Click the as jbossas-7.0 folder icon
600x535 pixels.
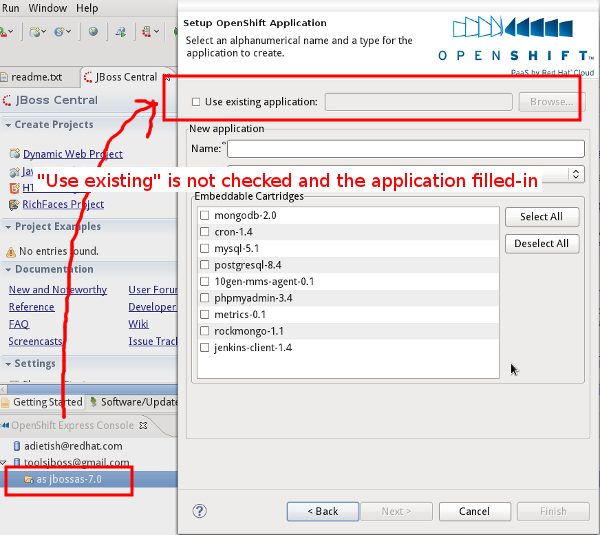[x=28, y=479]
